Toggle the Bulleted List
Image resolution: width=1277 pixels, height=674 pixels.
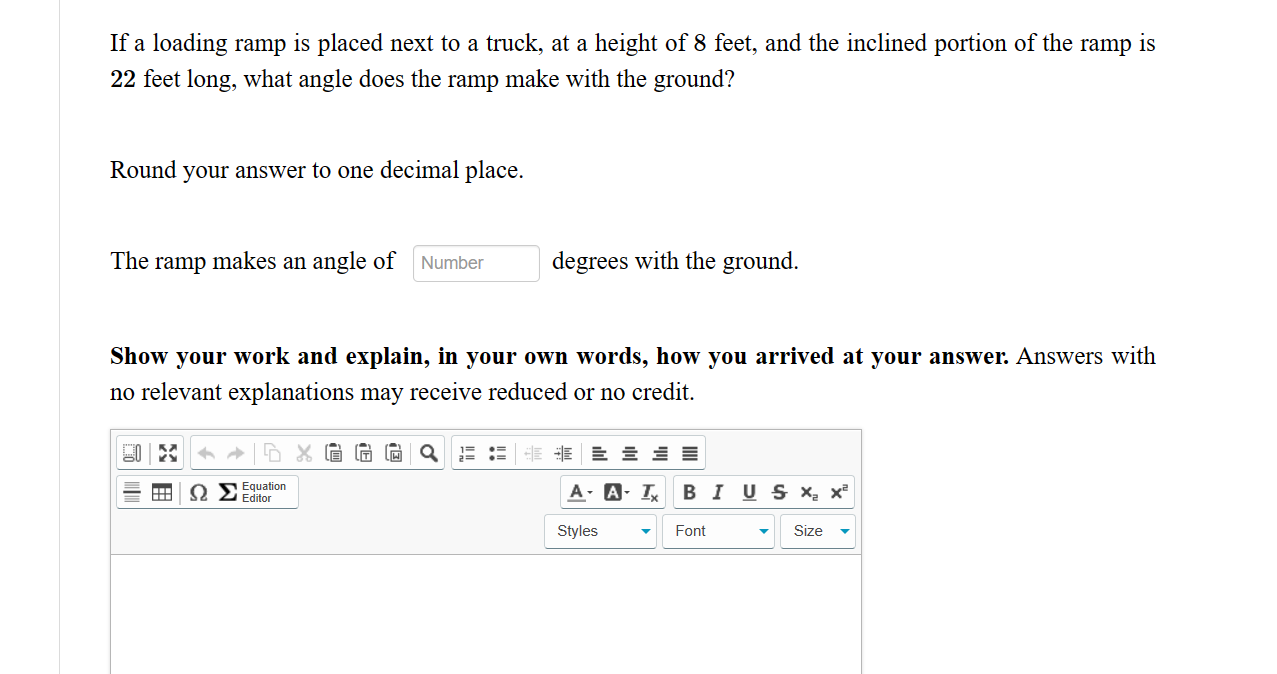(497, 453)
